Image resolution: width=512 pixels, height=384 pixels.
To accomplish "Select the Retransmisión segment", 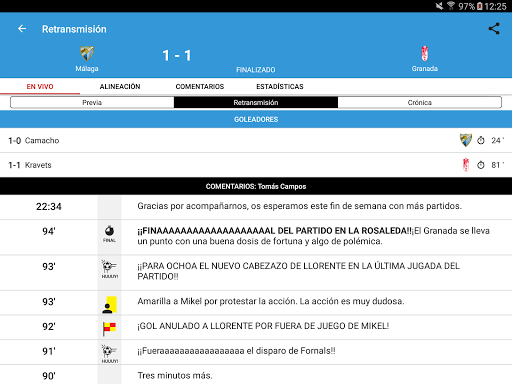I will click(256, 102).
